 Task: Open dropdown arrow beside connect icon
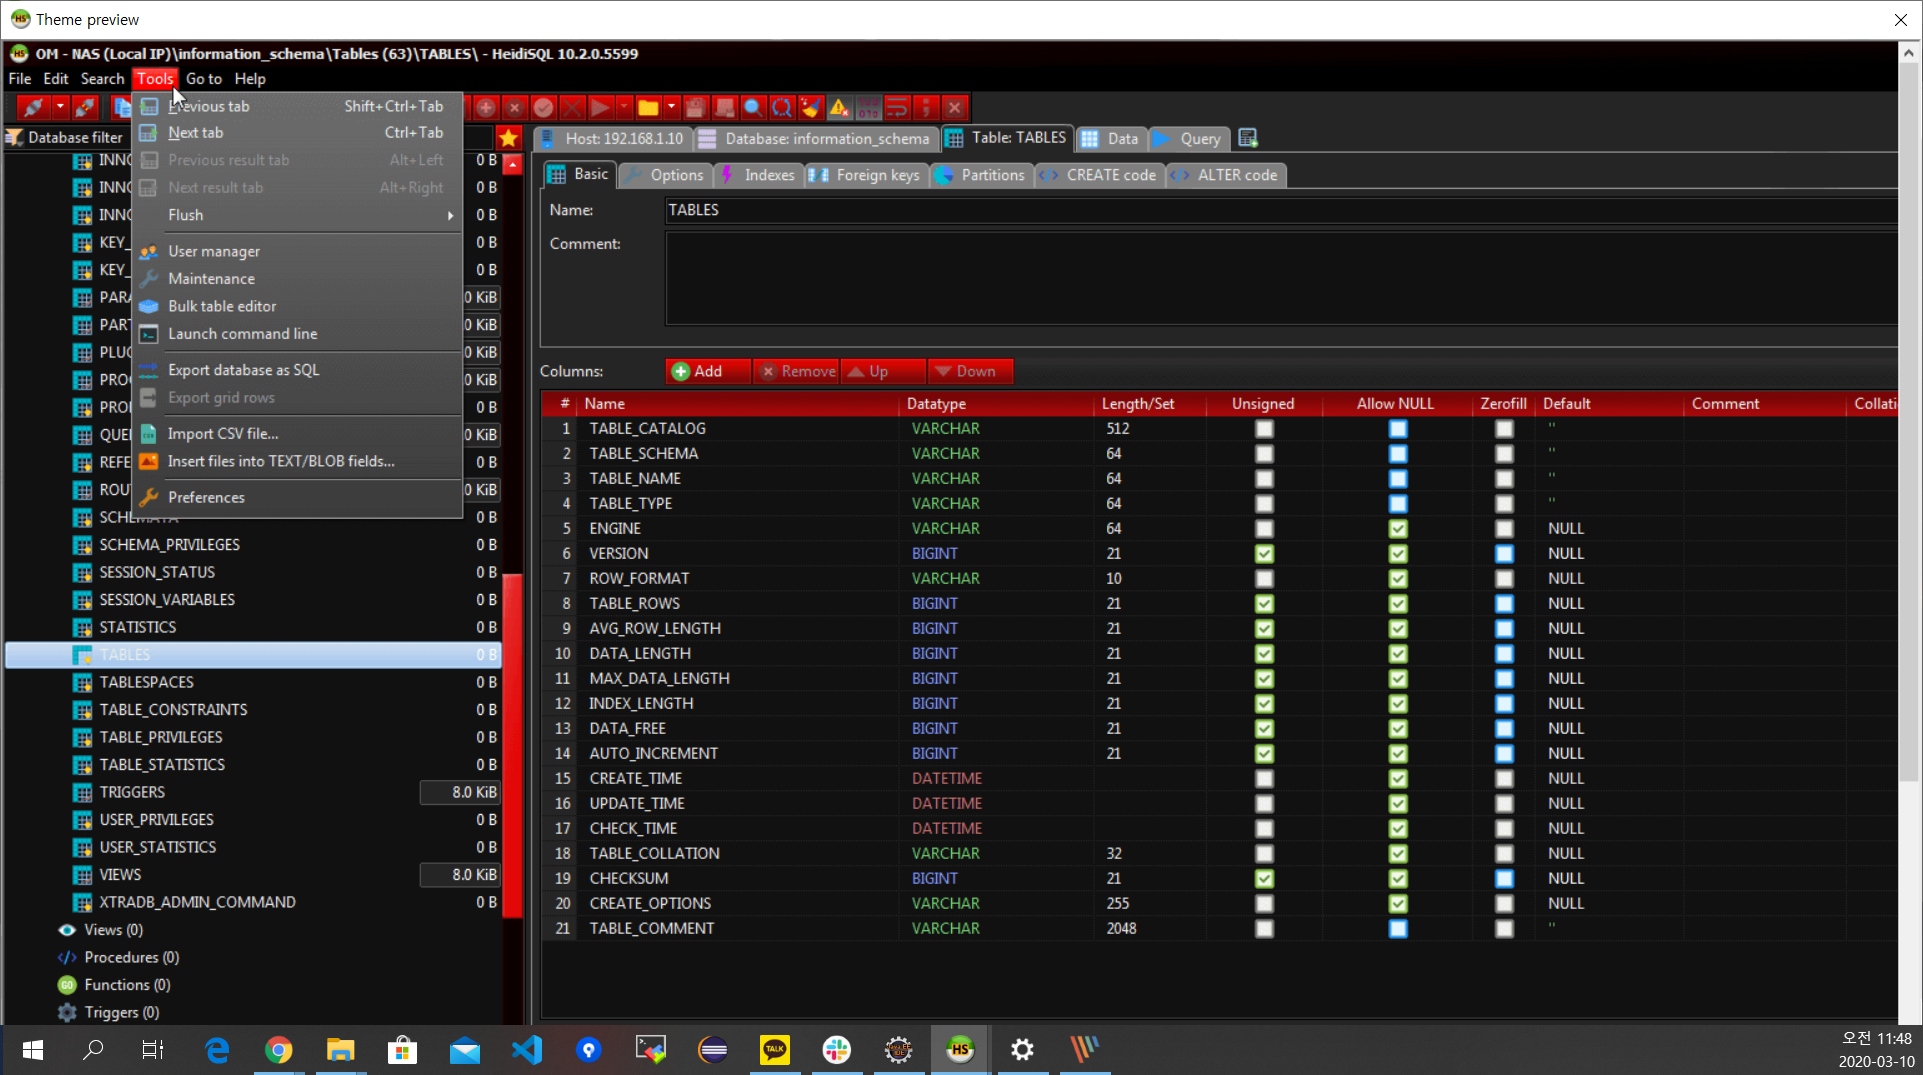(x=60, y=107)
